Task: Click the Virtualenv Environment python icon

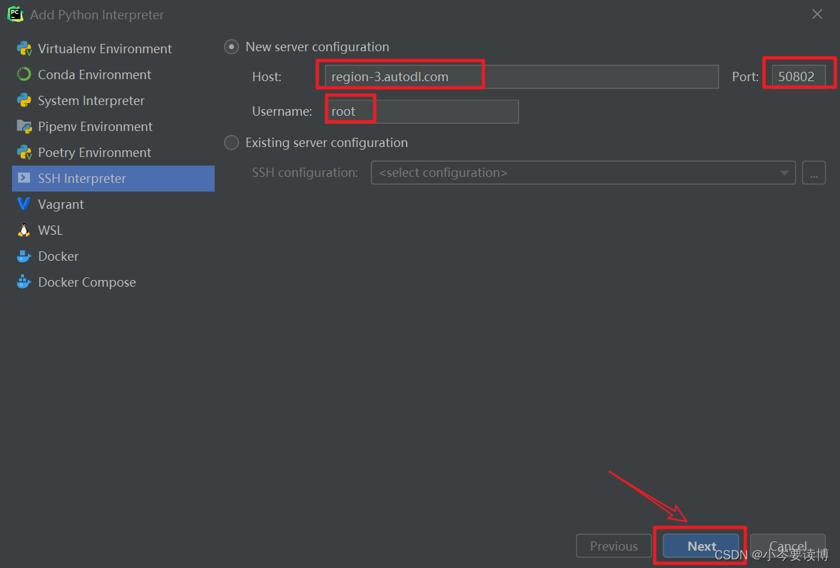Action: [x=24, y=49]
